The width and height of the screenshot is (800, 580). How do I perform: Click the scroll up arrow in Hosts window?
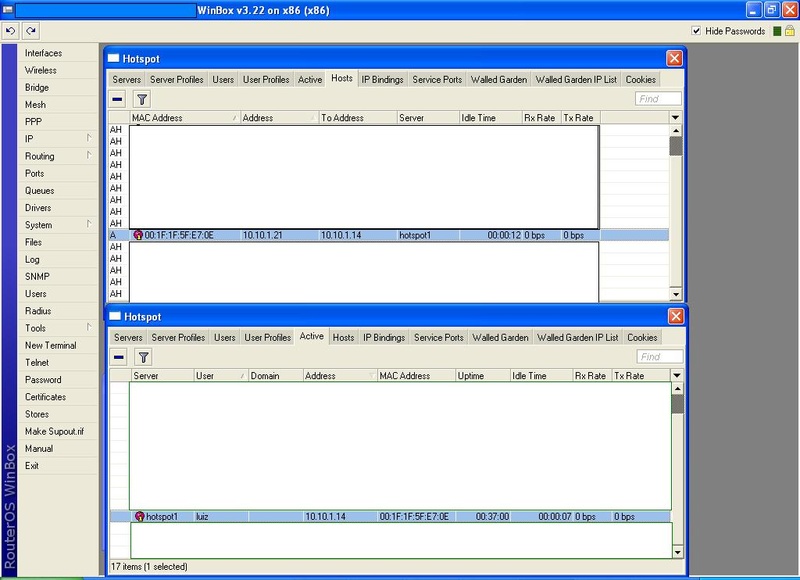click(x=676, y=131)
